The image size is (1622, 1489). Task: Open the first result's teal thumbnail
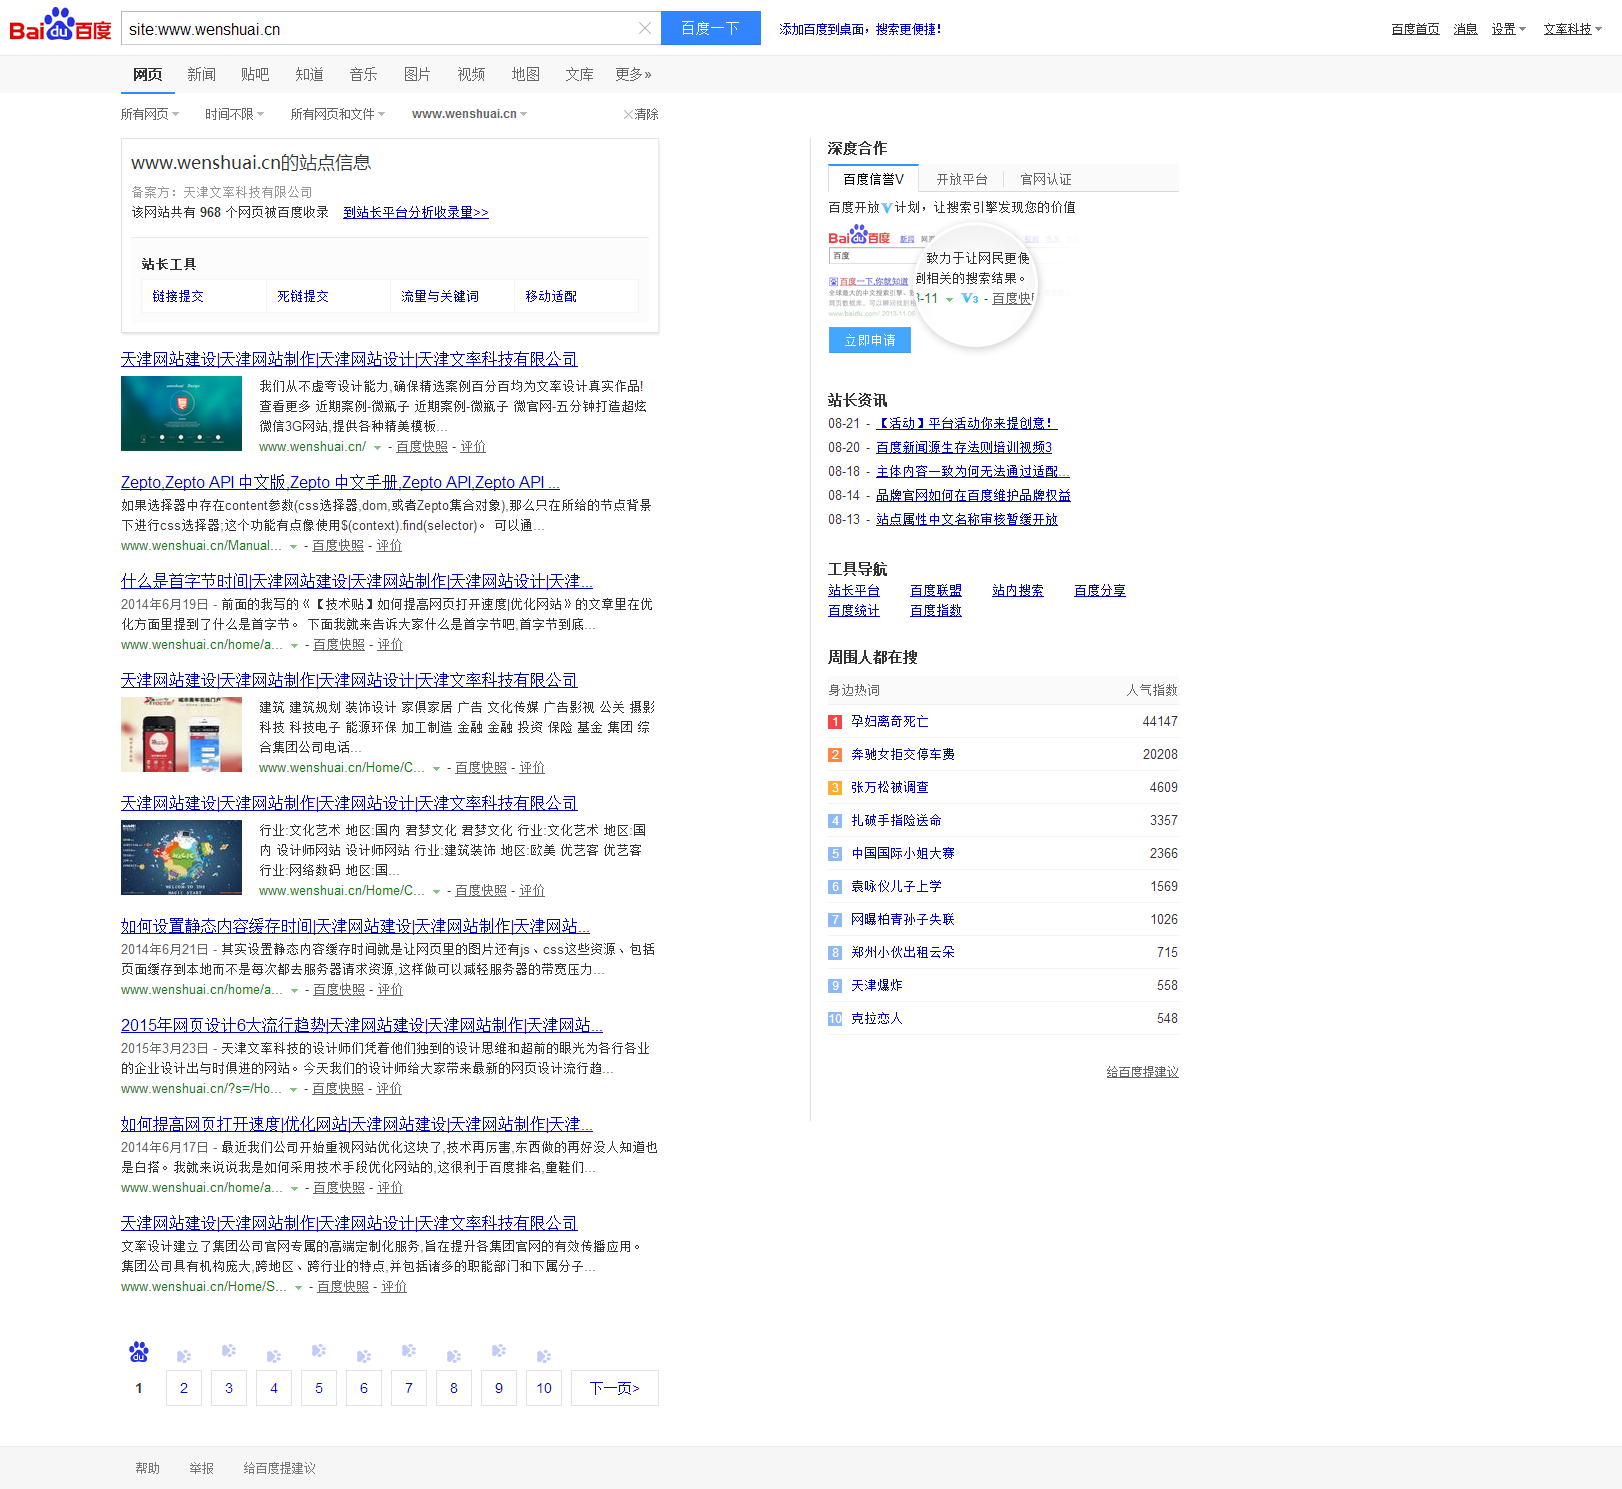pos(181,413)
